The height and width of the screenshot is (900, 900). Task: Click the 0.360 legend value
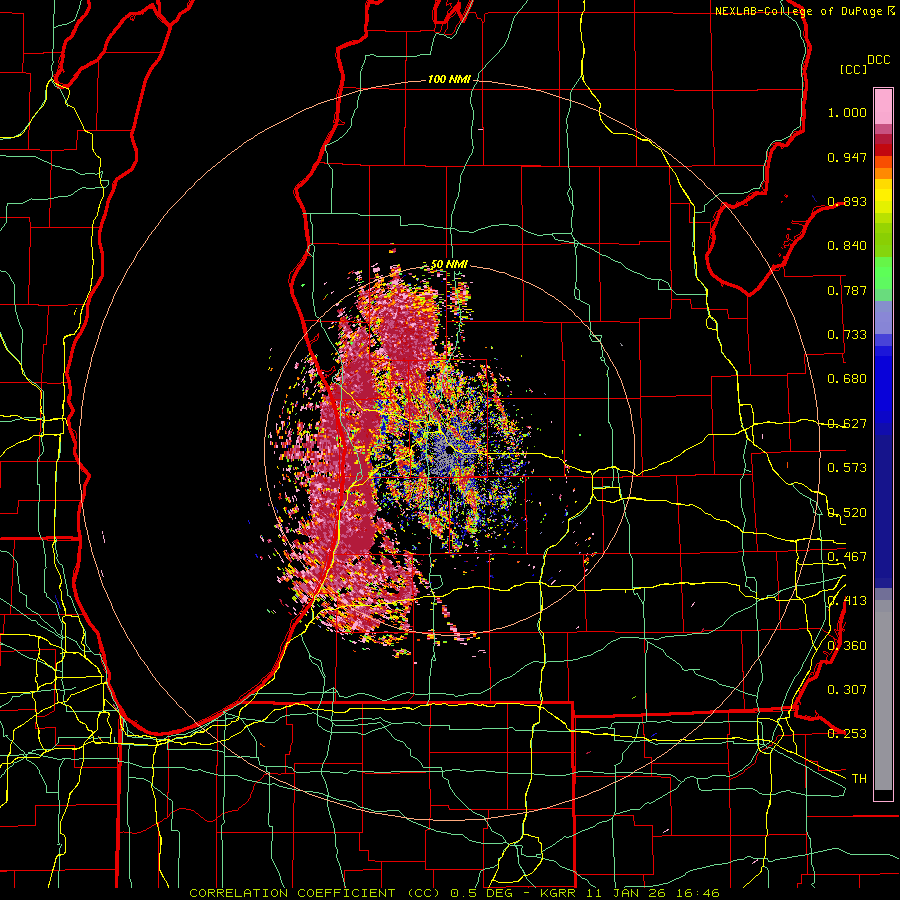[847, 646]
